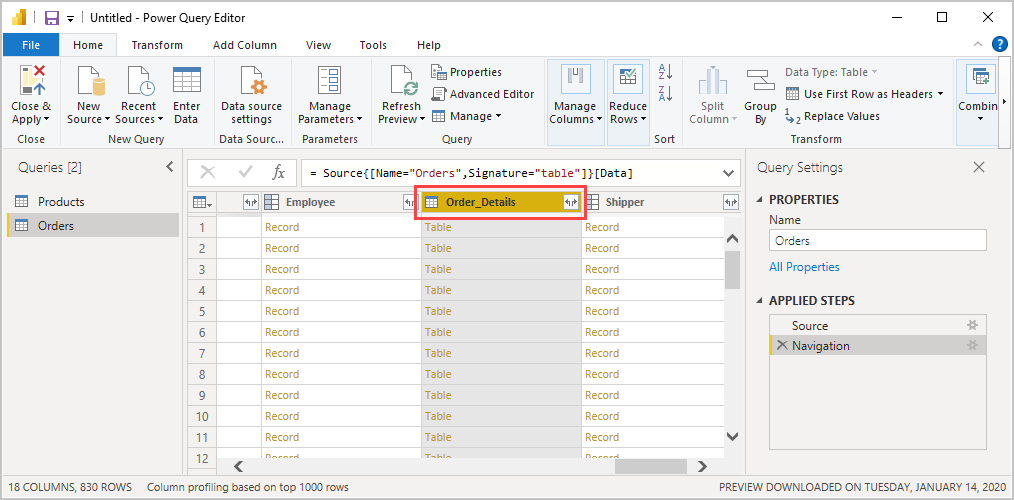Viewport: 1014px width, 500px height.
Task: Select the Orders query
Action: [93, 226]
